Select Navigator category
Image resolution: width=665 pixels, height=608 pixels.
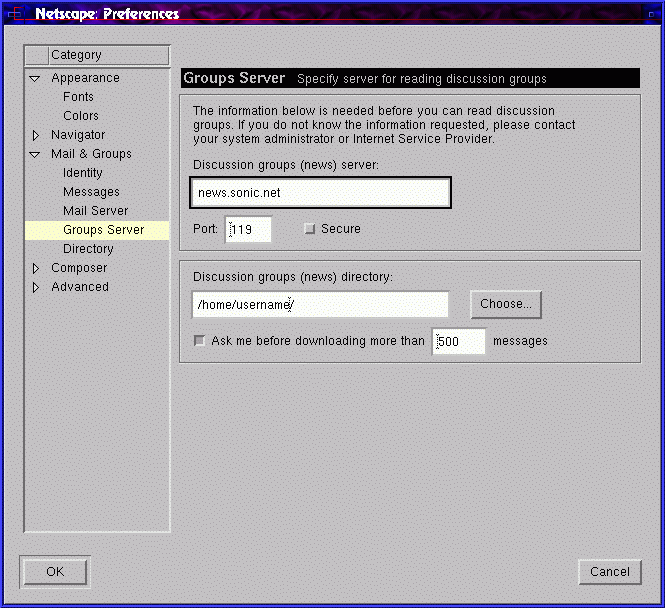[x=78, y=135]
